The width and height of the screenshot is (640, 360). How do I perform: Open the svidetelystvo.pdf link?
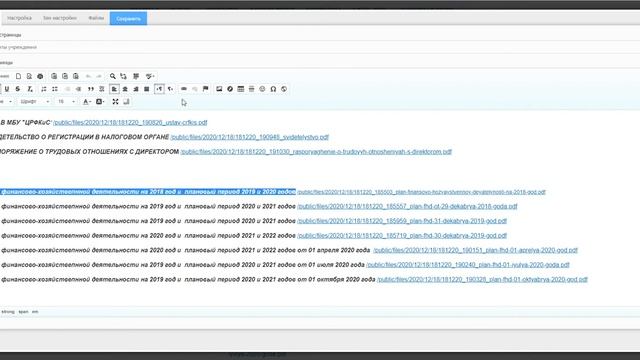tap(249, 137)
